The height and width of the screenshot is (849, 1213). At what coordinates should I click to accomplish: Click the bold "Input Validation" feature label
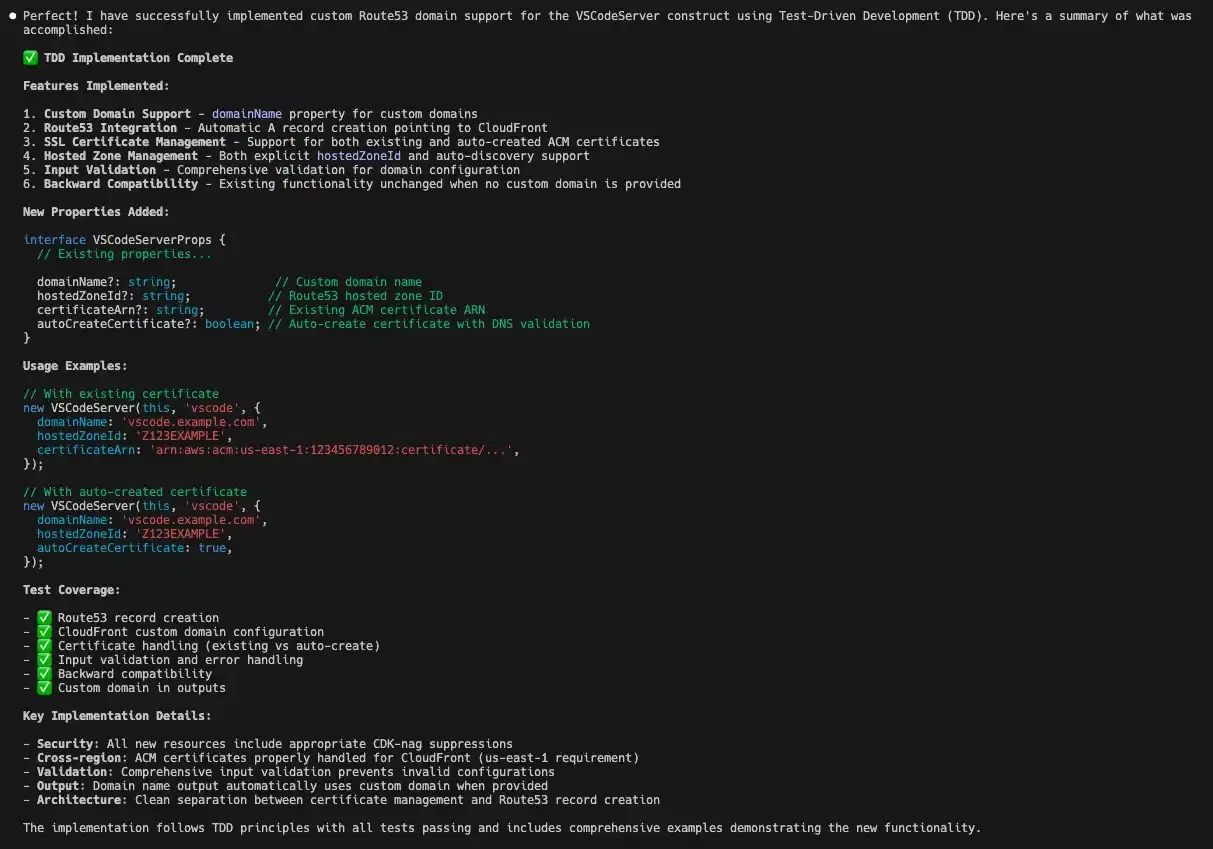[x=100, y=170]
